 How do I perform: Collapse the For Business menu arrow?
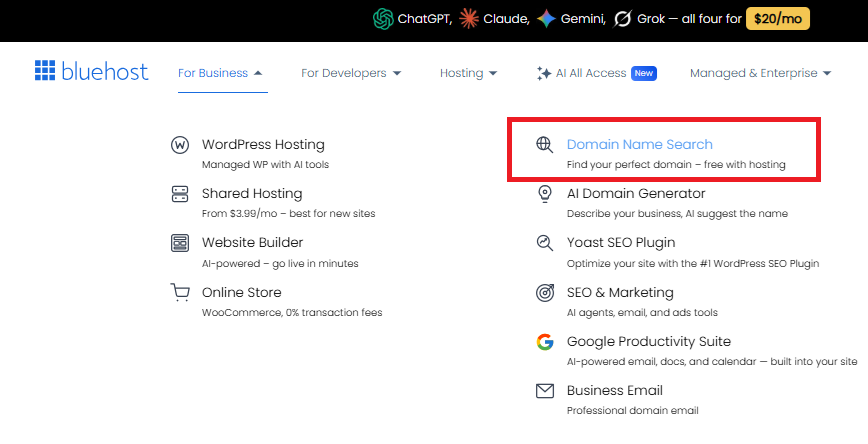tap(258, 73)
